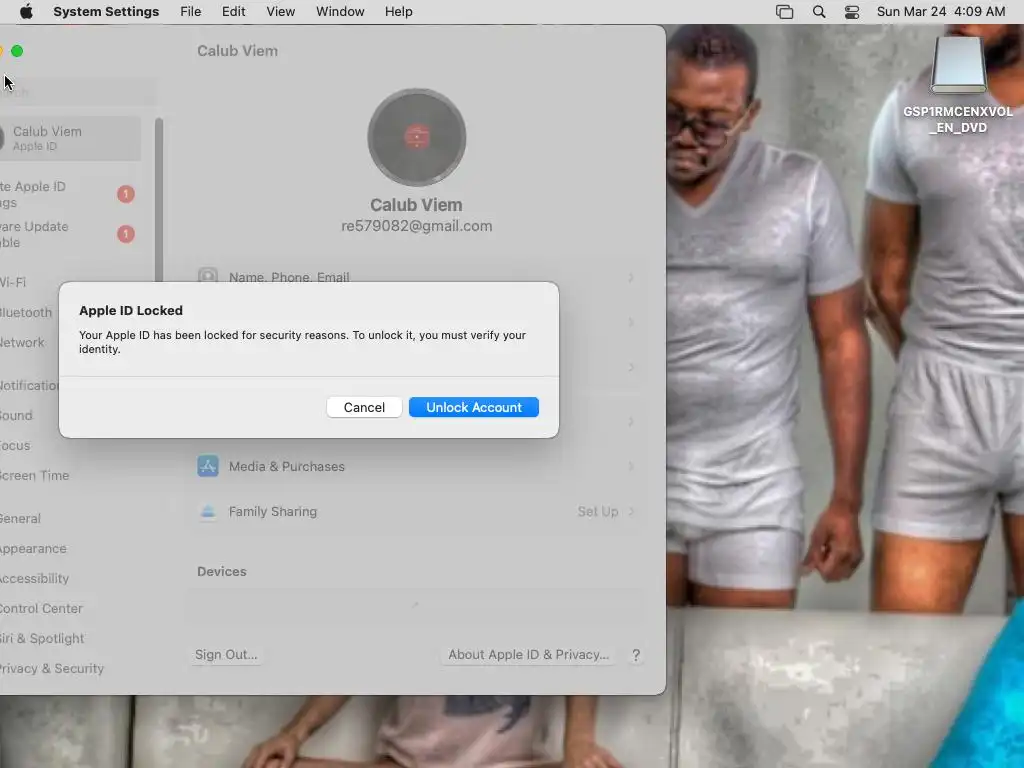Click the Media & Purchases App Store icon

(208, 466)
